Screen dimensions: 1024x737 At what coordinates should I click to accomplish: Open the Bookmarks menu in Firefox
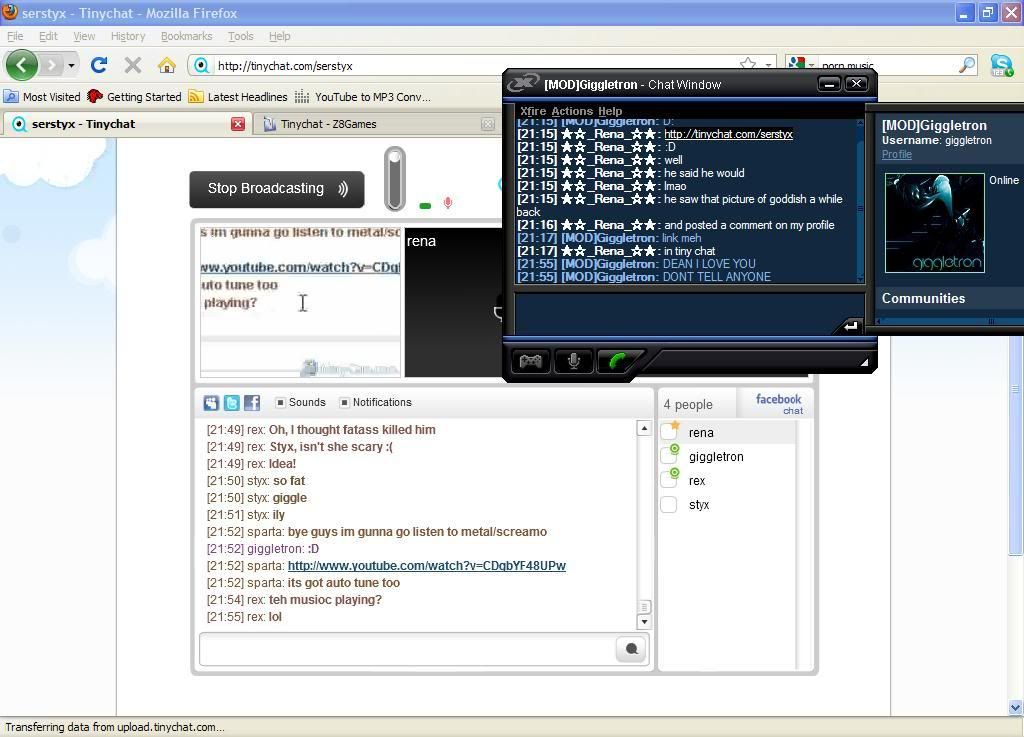[x=186, y=36]
